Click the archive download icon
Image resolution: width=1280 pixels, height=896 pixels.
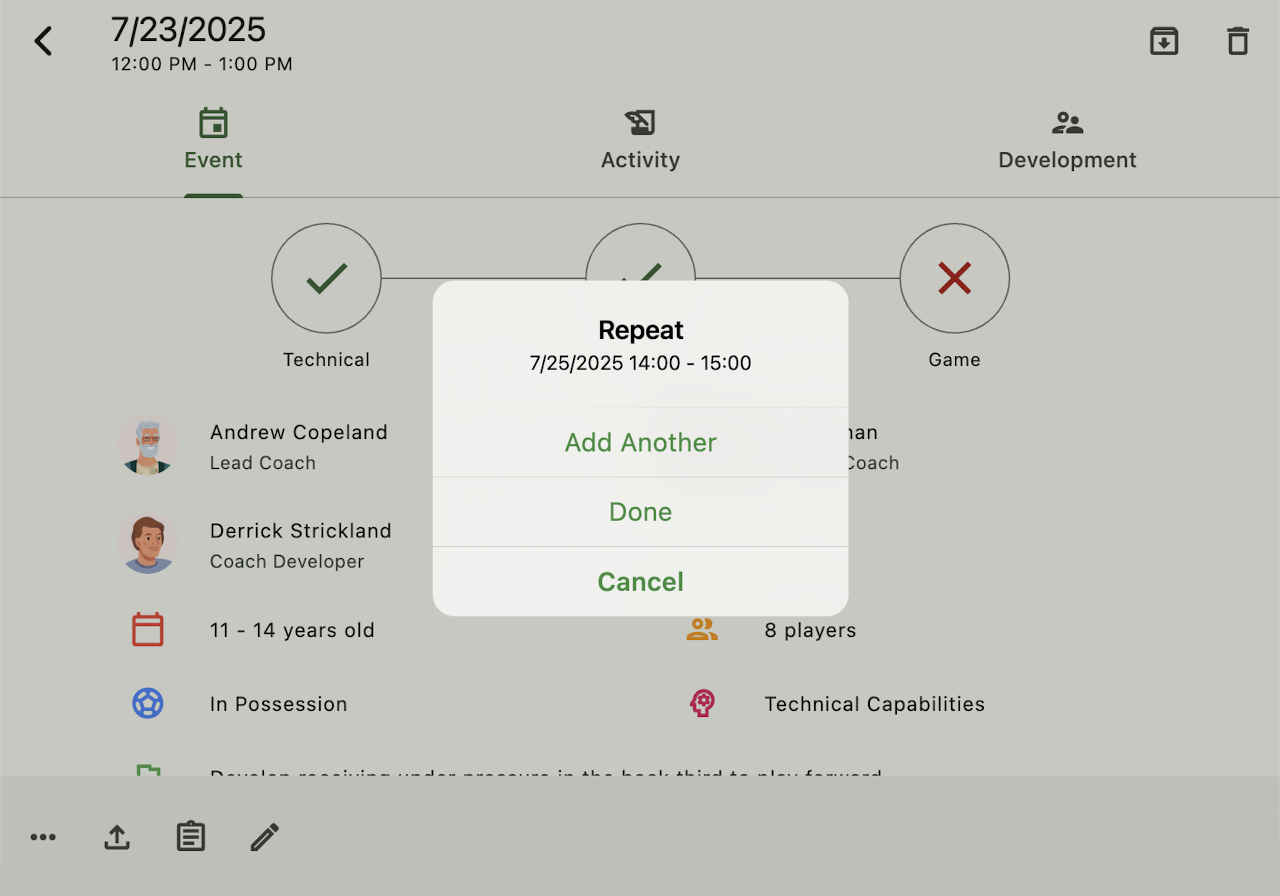coord(1164,41)
